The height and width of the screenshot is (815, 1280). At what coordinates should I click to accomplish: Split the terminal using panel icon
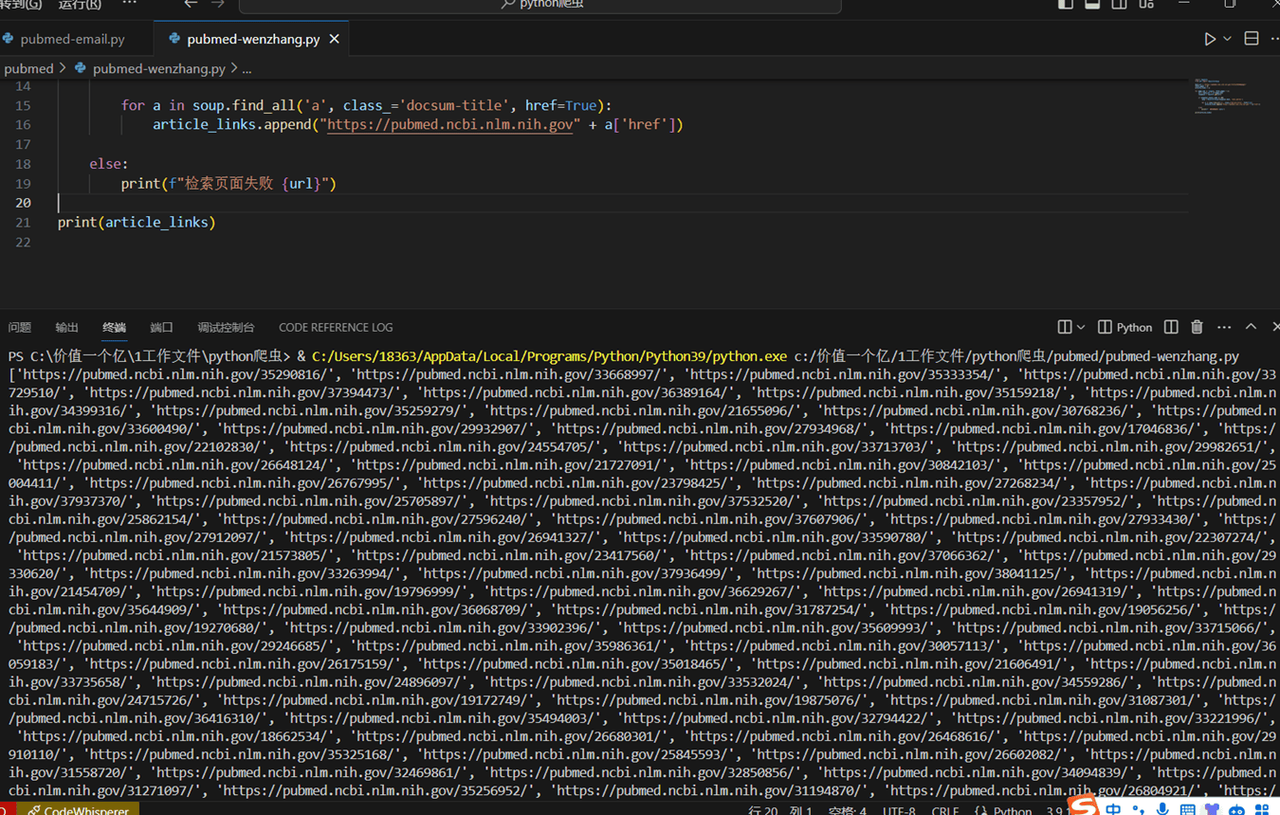click(x=1065, y=327)
